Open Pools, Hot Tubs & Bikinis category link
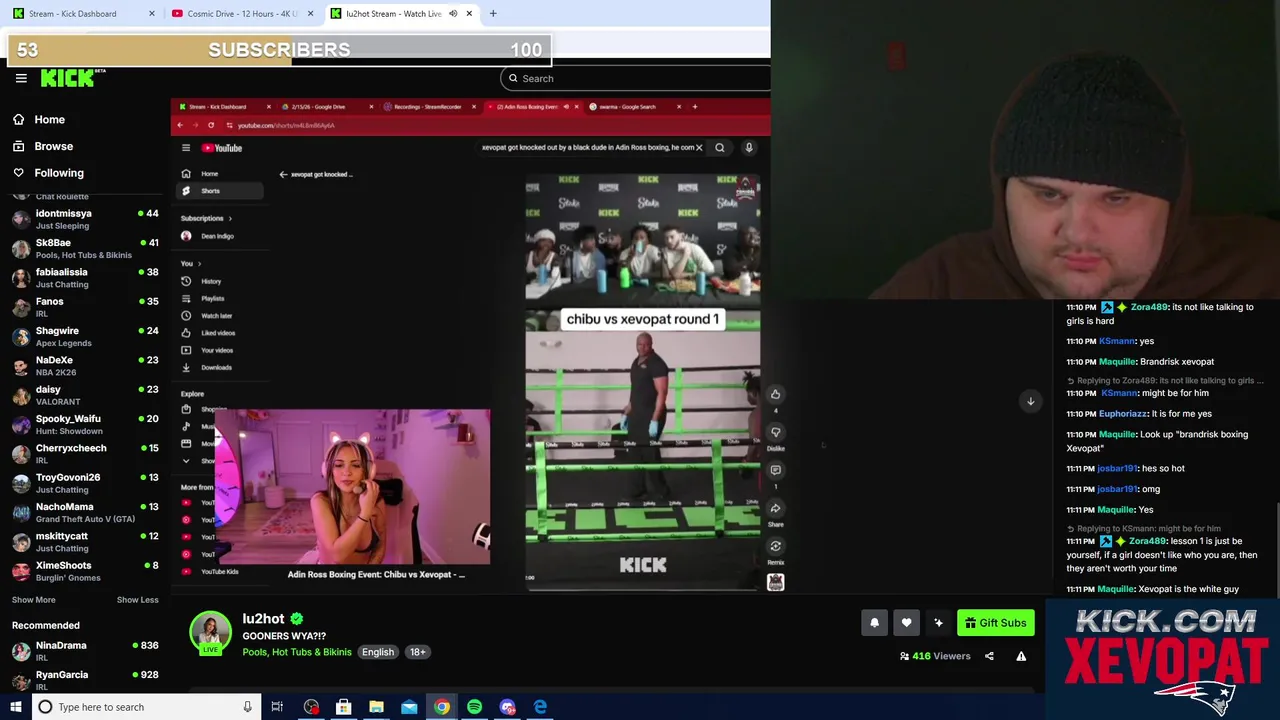This screenshot has width=1280, height=720. coord(296,652)
